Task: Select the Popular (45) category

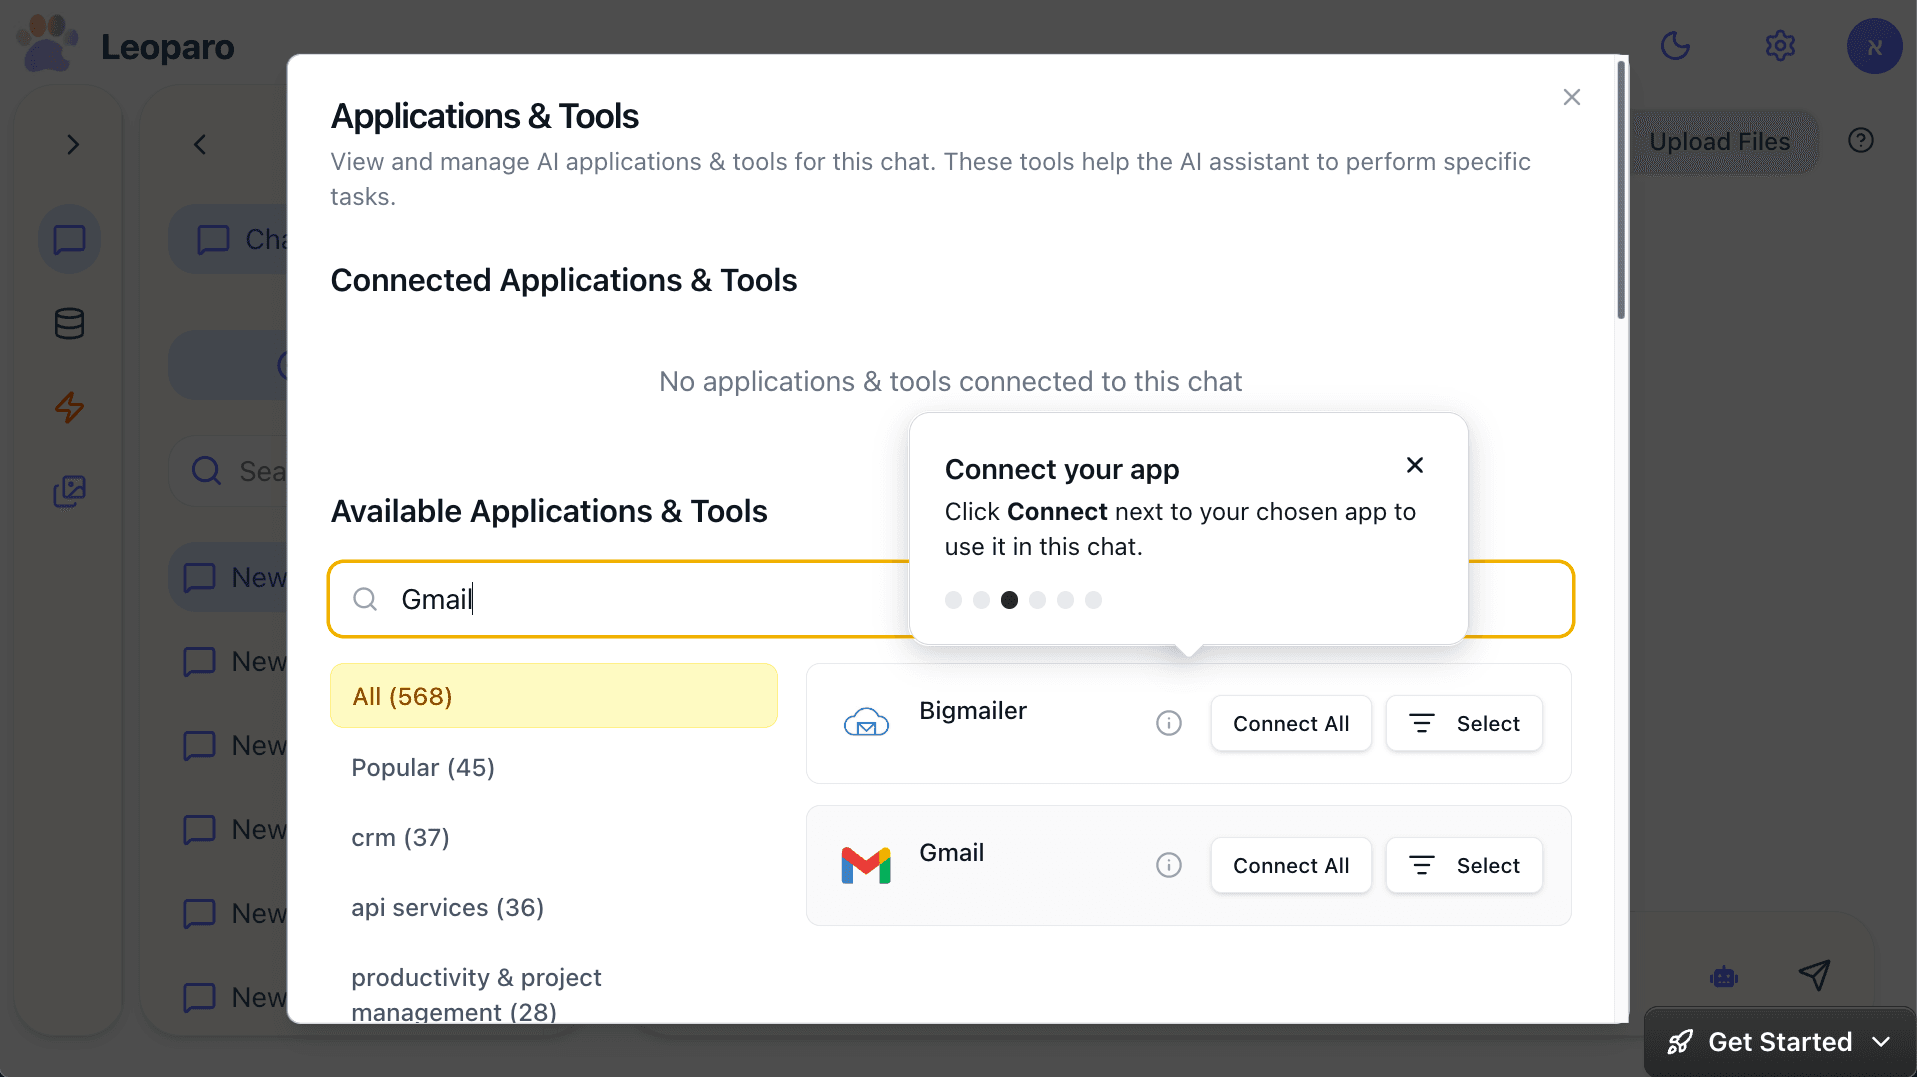Action: tap(422, 767)
